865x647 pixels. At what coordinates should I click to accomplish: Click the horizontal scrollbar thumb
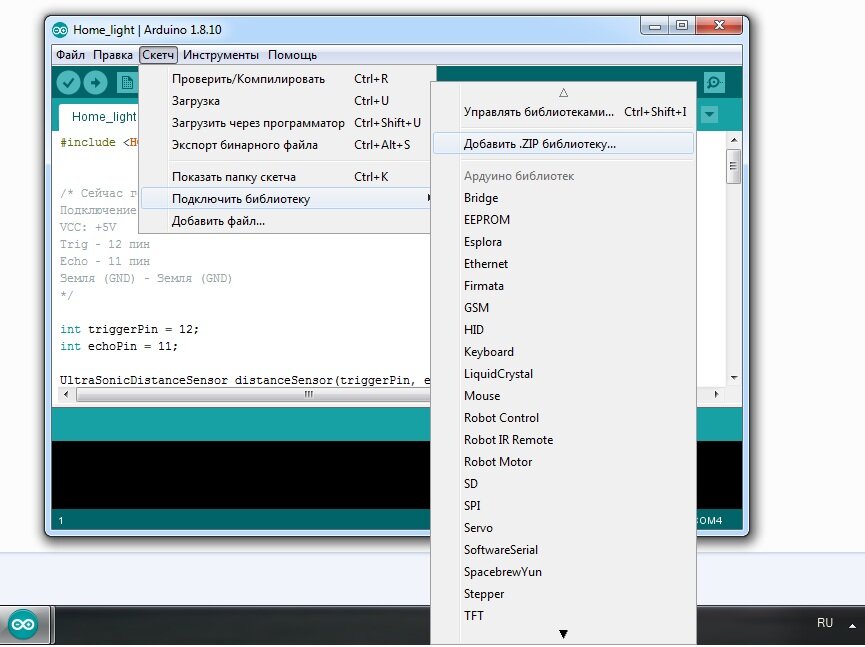click(253, 394)
